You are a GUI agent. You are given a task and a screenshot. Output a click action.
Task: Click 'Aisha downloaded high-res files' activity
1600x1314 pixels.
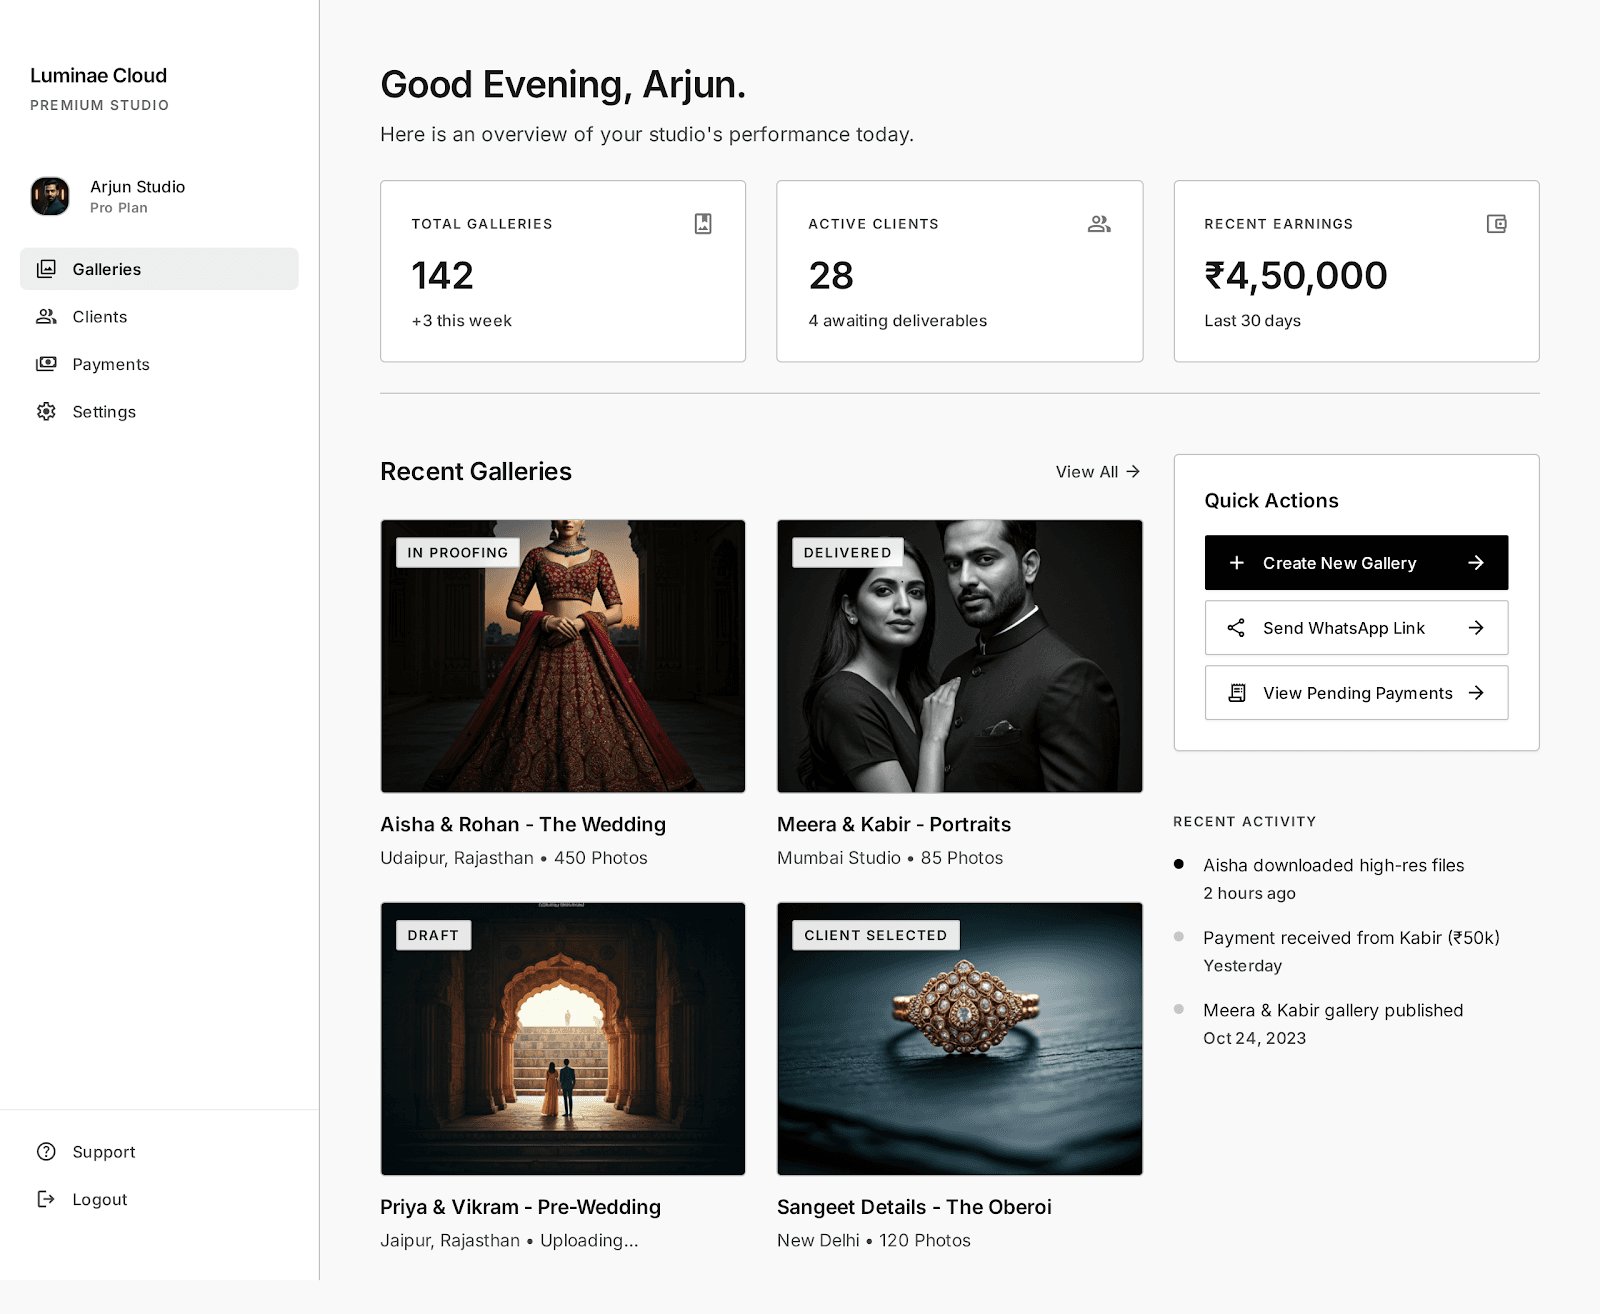pos(1333,865)
